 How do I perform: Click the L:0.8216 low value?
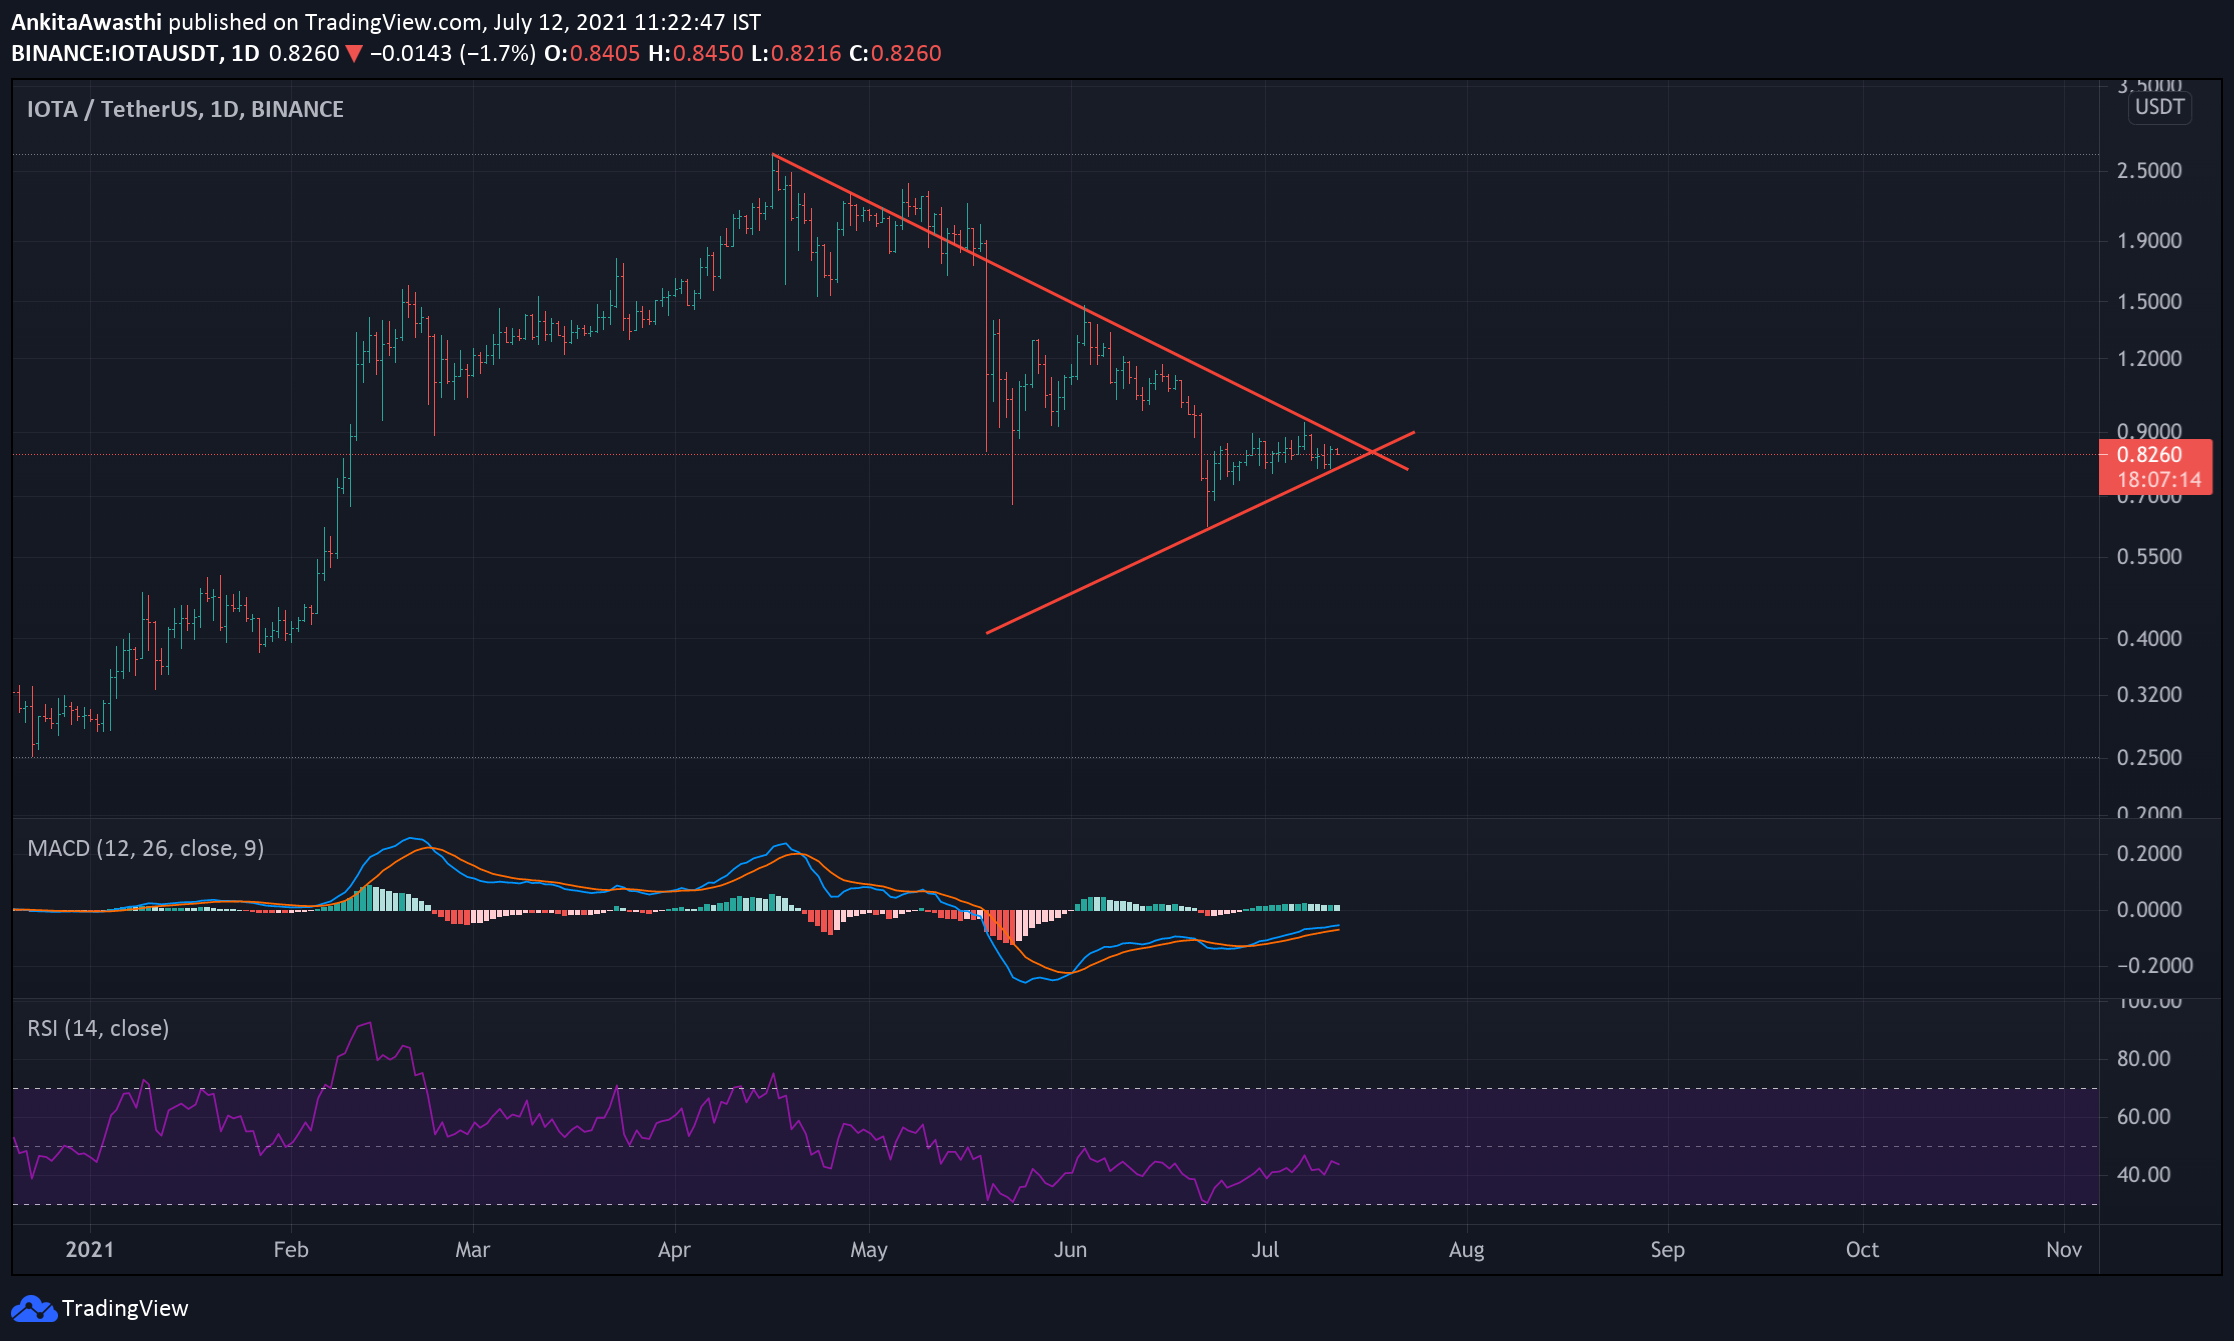796,53
